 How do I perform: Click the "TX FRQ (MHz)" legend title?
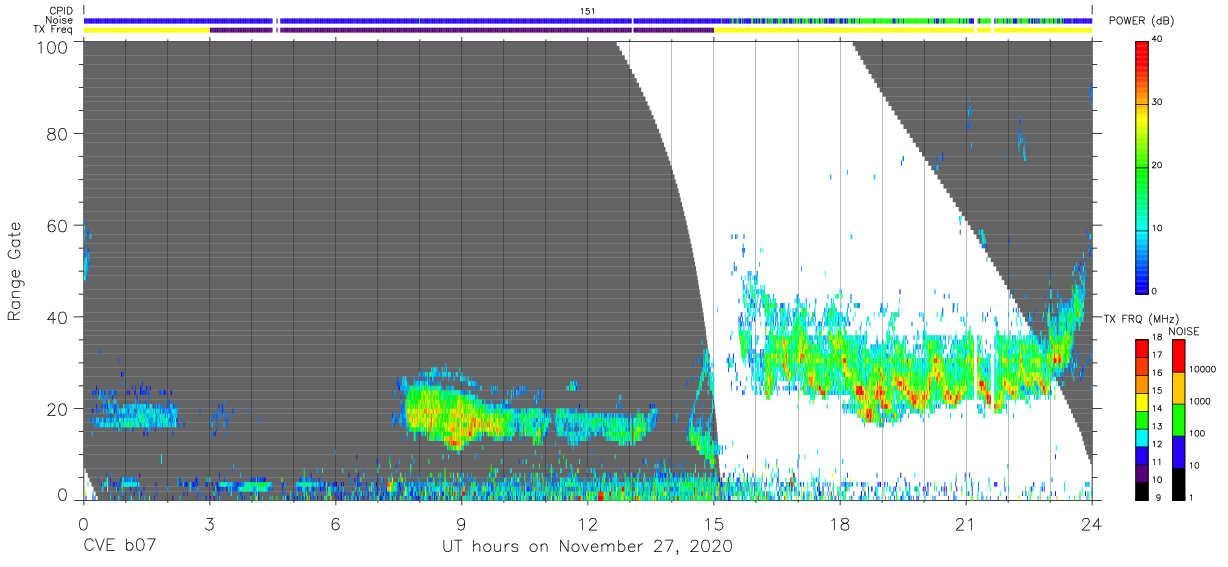(1142, 318)
